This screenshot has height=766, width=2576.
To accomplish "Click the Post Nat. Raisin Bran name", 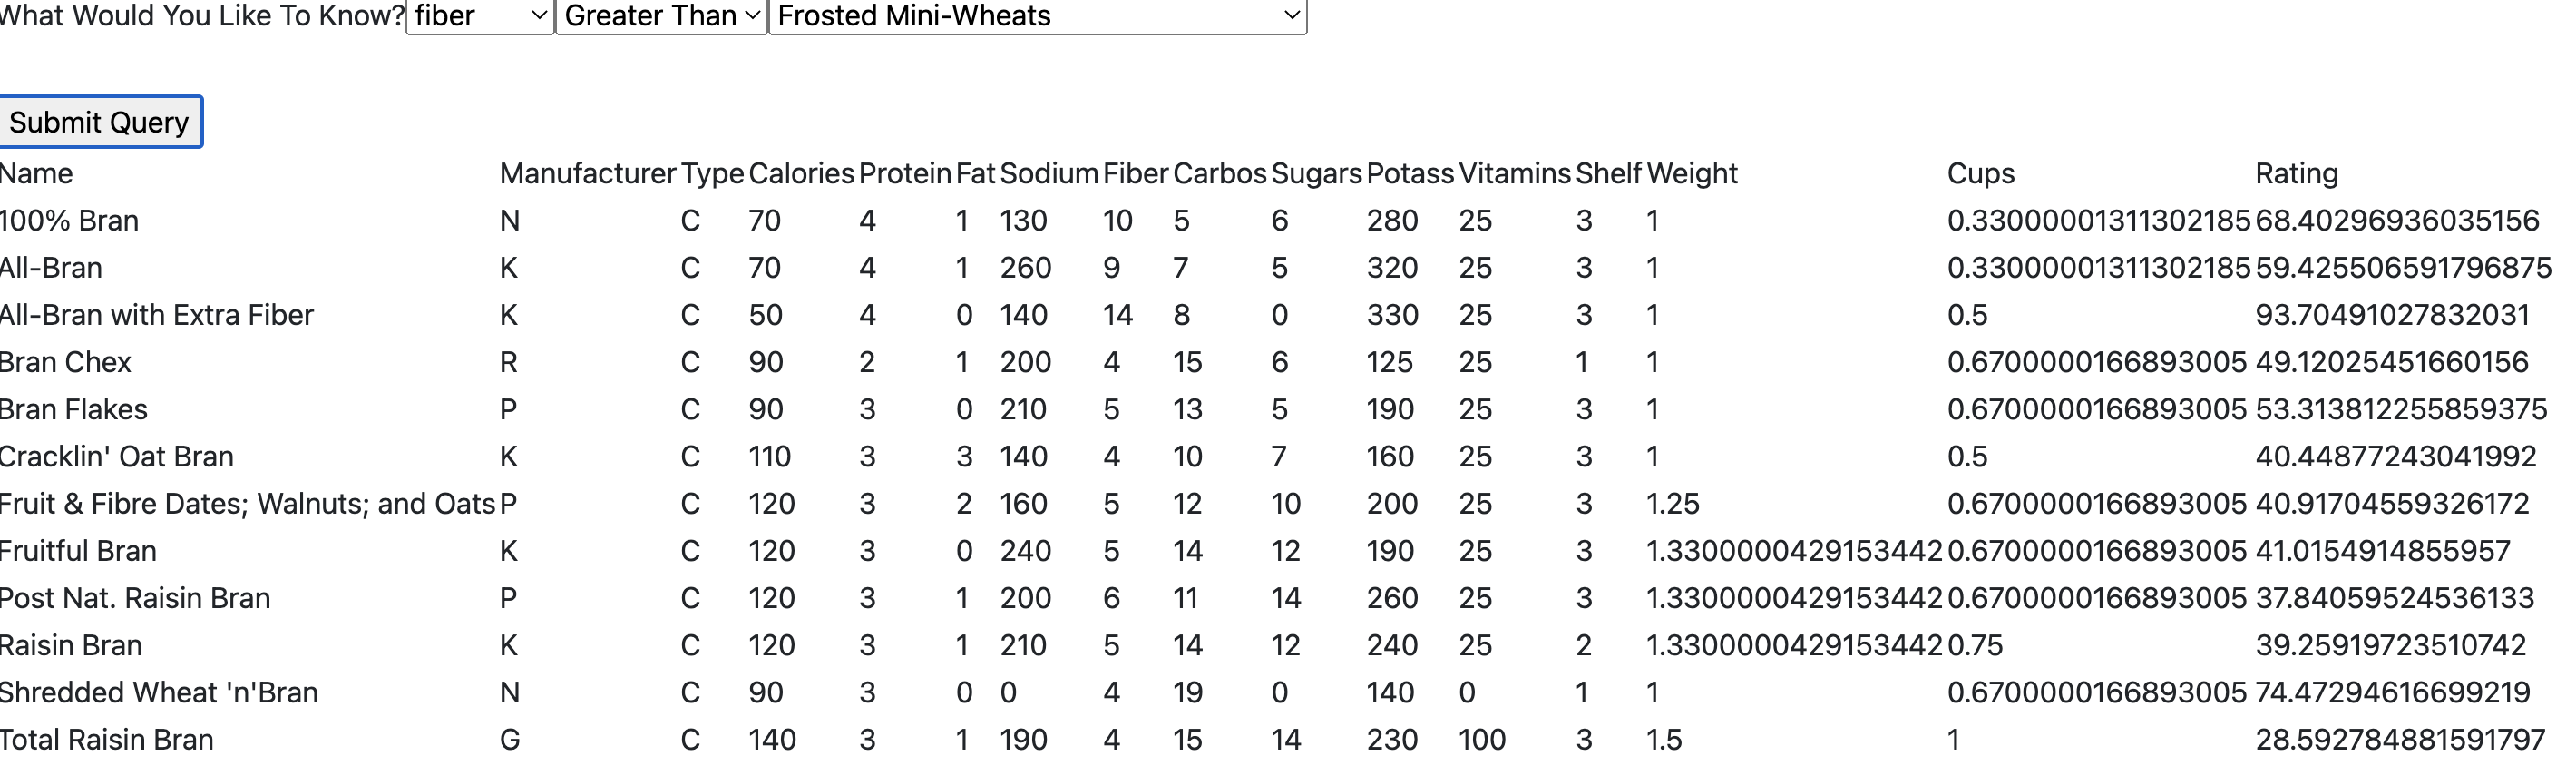I will [x=135, y=598].
